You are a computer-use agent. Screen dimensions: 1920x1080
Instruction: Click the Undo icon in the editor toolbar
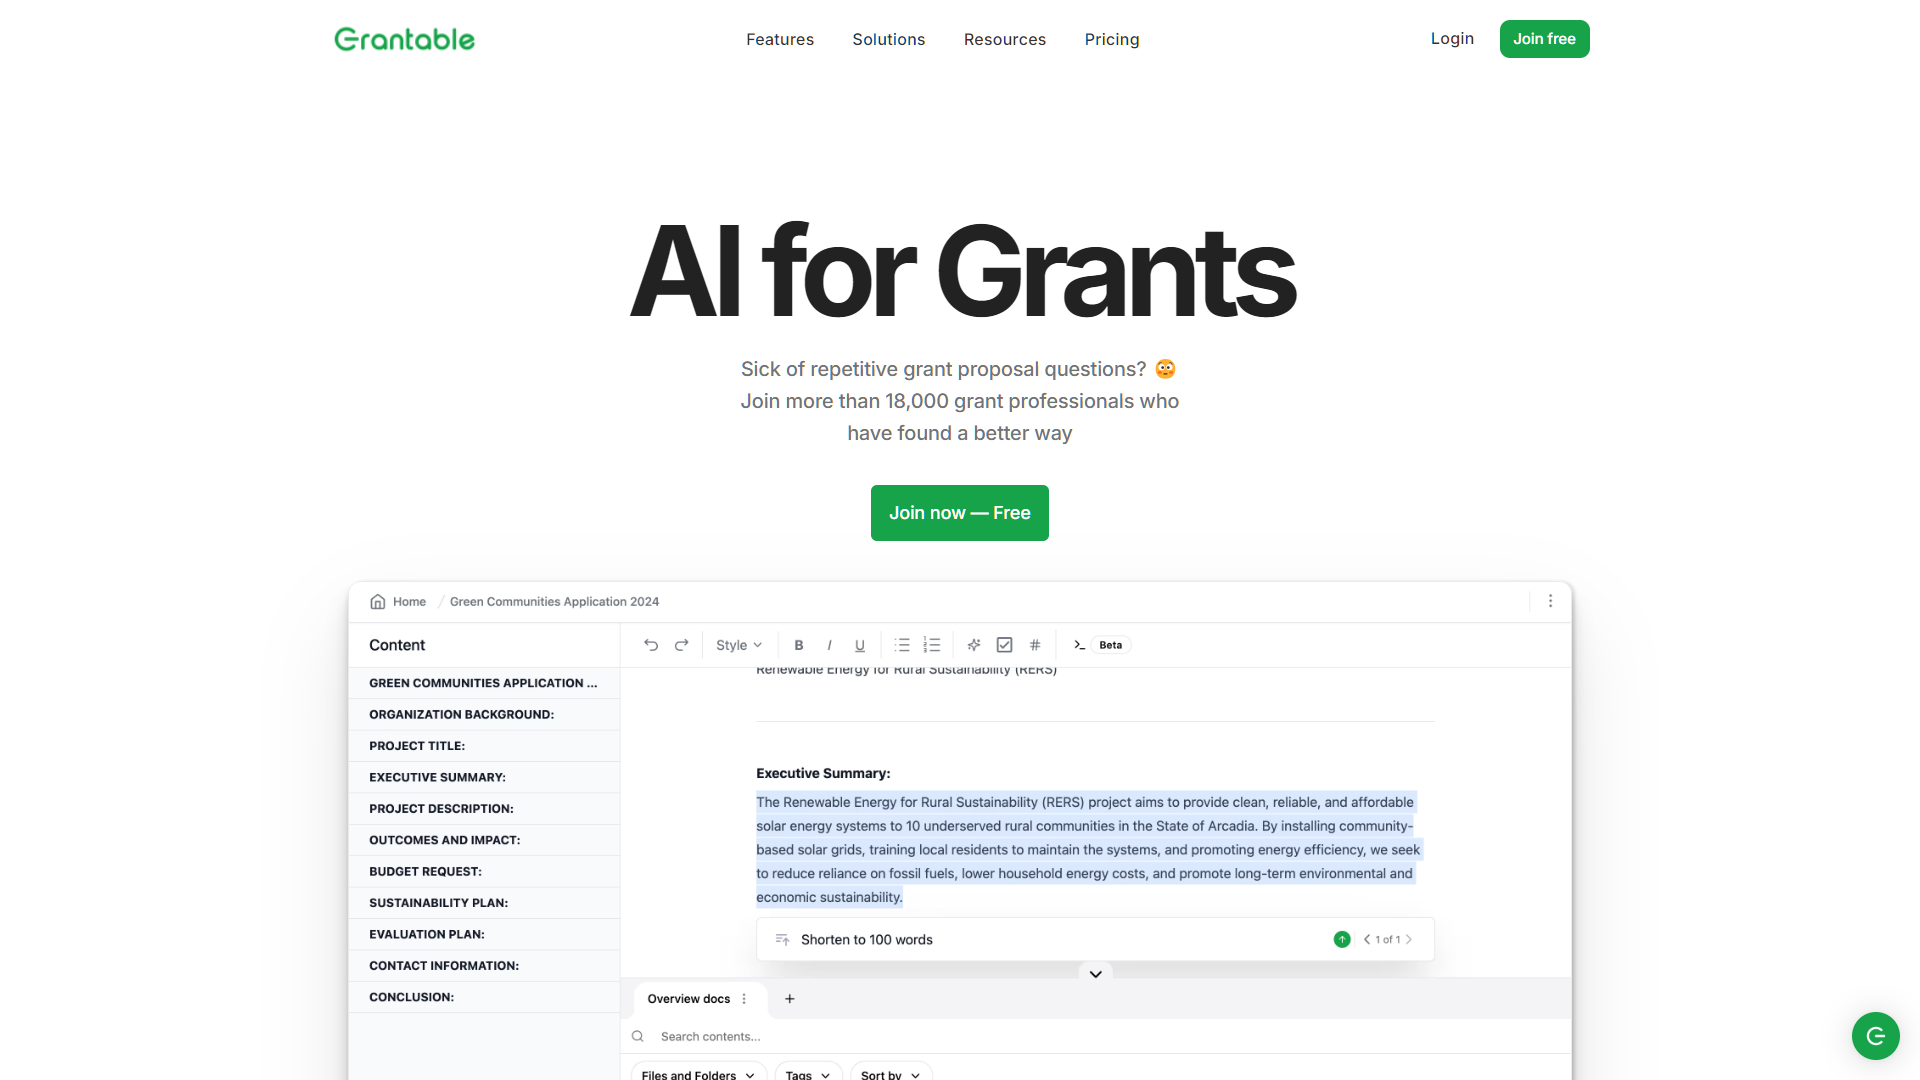pyautogui.click(x=651, y=645)
